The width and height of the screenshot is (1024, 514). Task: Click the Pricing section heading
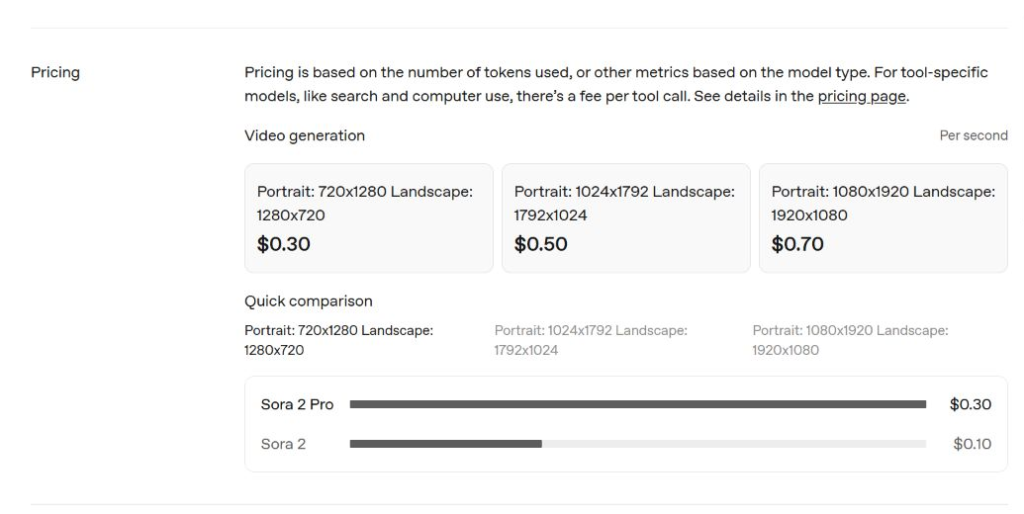(56, 72)
